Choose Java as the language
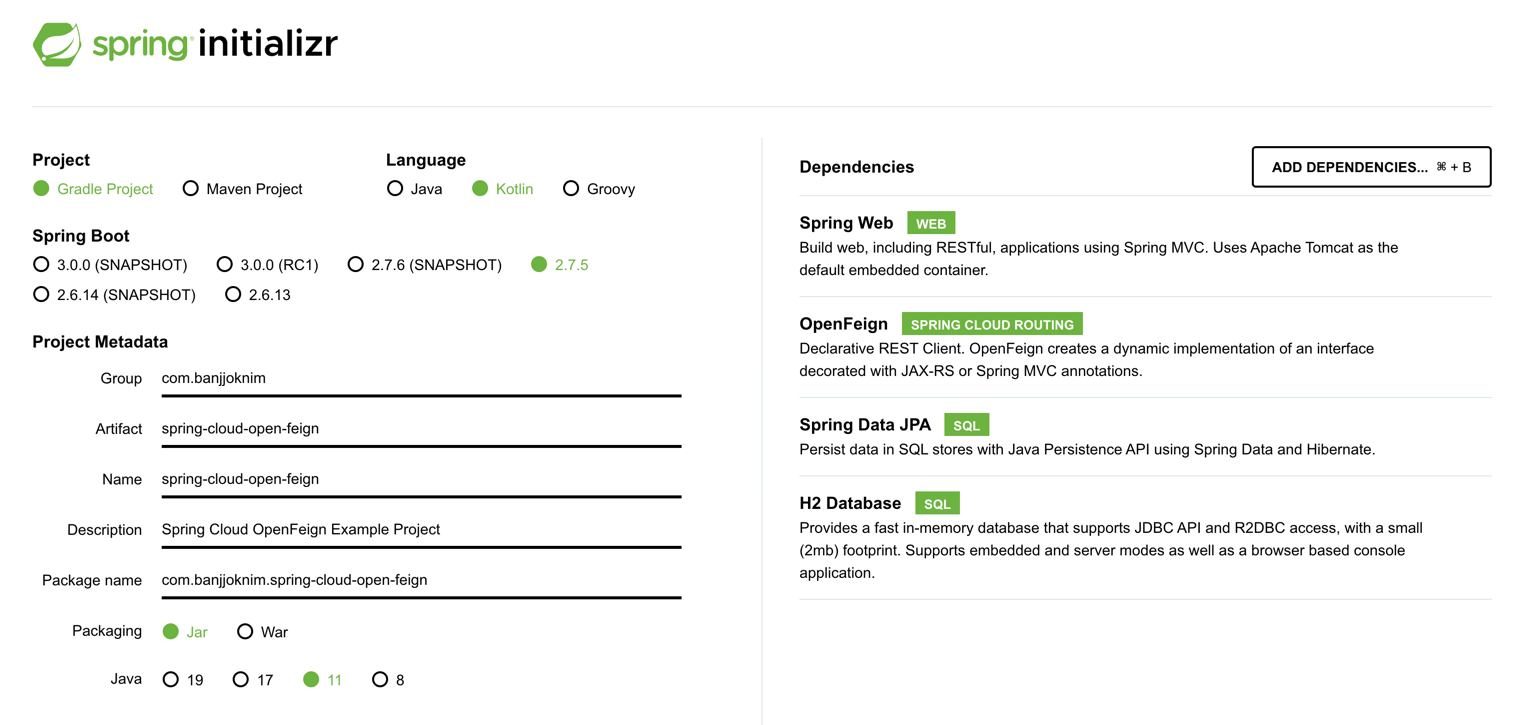This screenshot has width=1526, height=725. point(395,189)
